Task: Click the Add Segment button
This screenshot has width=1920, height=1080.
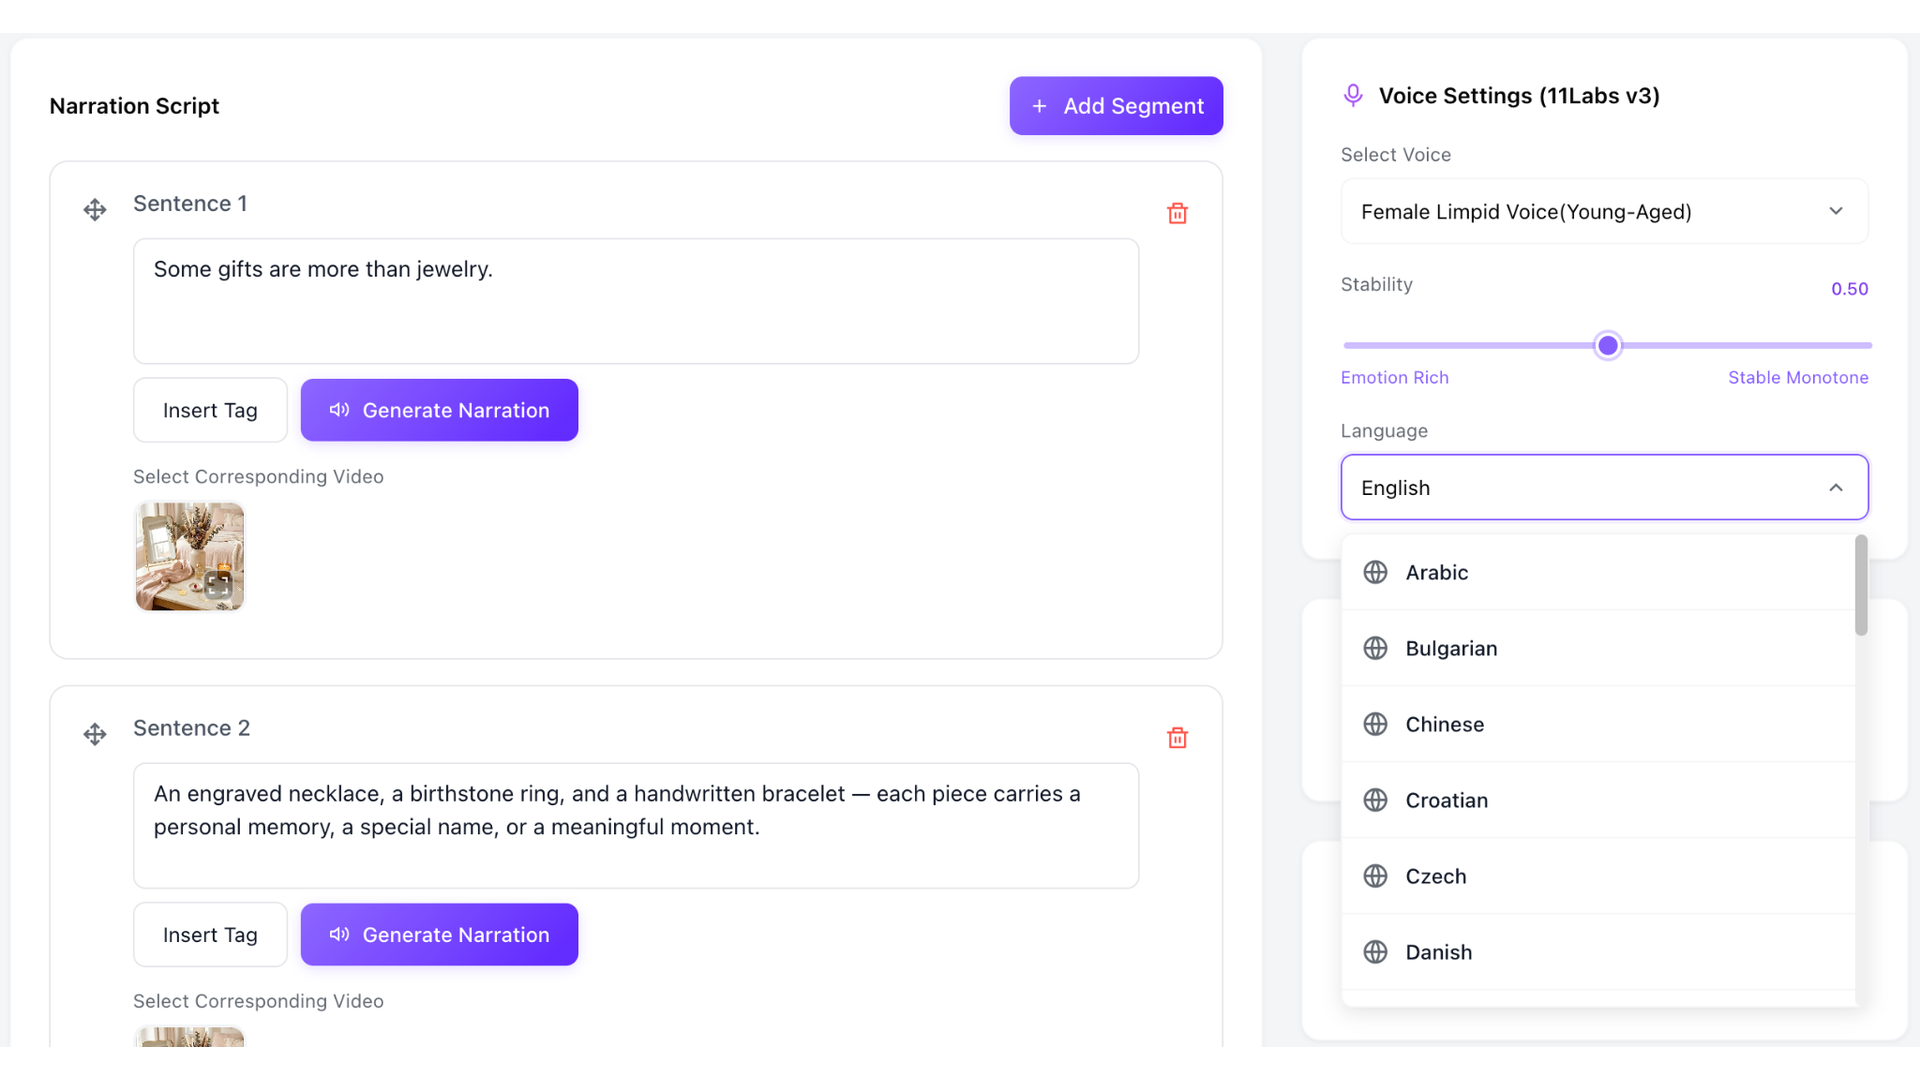Action: pyautogui.click(x=1116, y=106)
